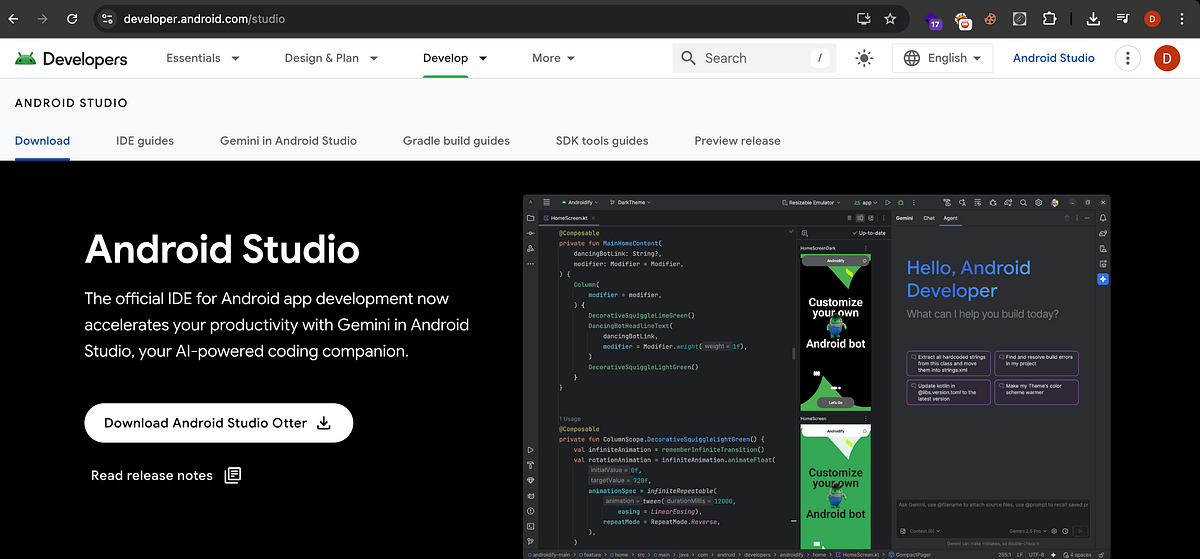This screenshot has height=559, width=1200.
Task: Select the Download tab
Action: click(42, 141)
